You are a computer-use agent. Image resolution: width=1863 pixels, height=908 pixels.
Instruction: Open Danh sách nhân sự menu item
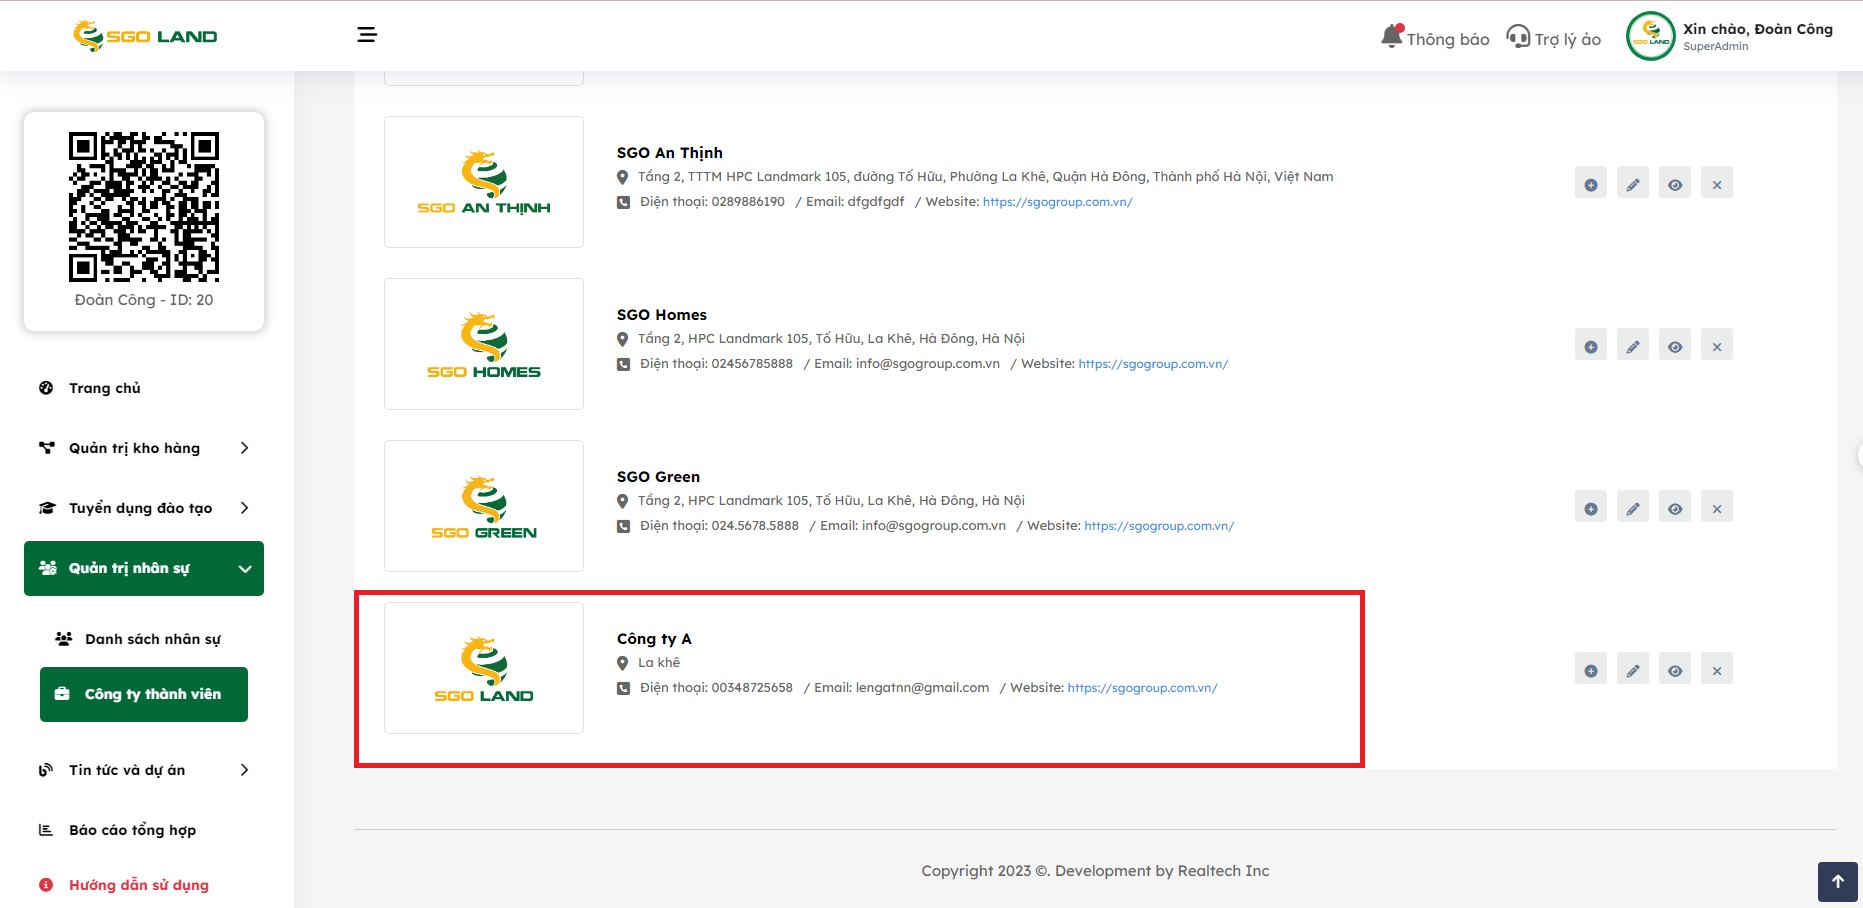coord(152,639)
